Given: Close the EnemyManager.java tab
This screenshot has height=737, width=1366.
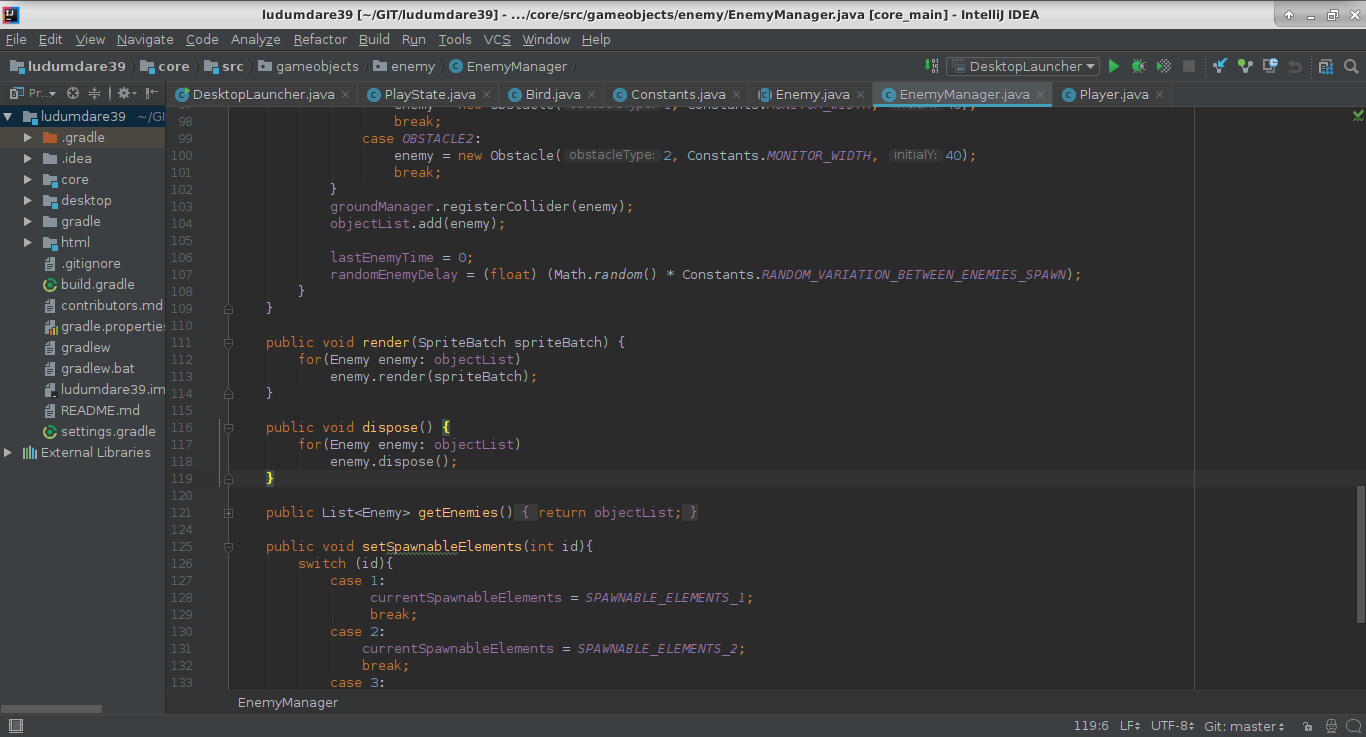Looking at the screenshot, I should [x=1040, y=95].
